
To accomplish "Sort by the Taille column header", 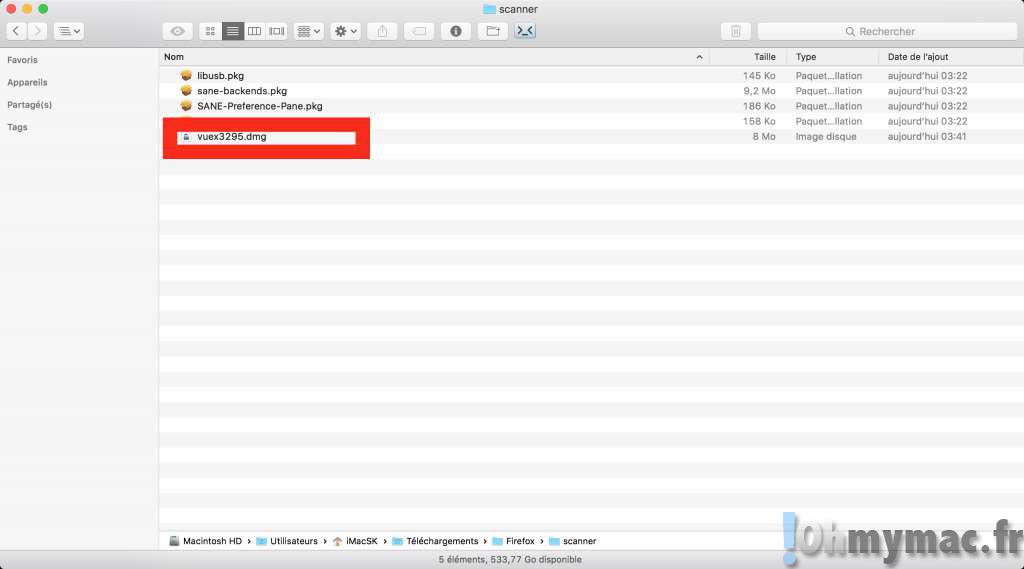I will (748, 57).
